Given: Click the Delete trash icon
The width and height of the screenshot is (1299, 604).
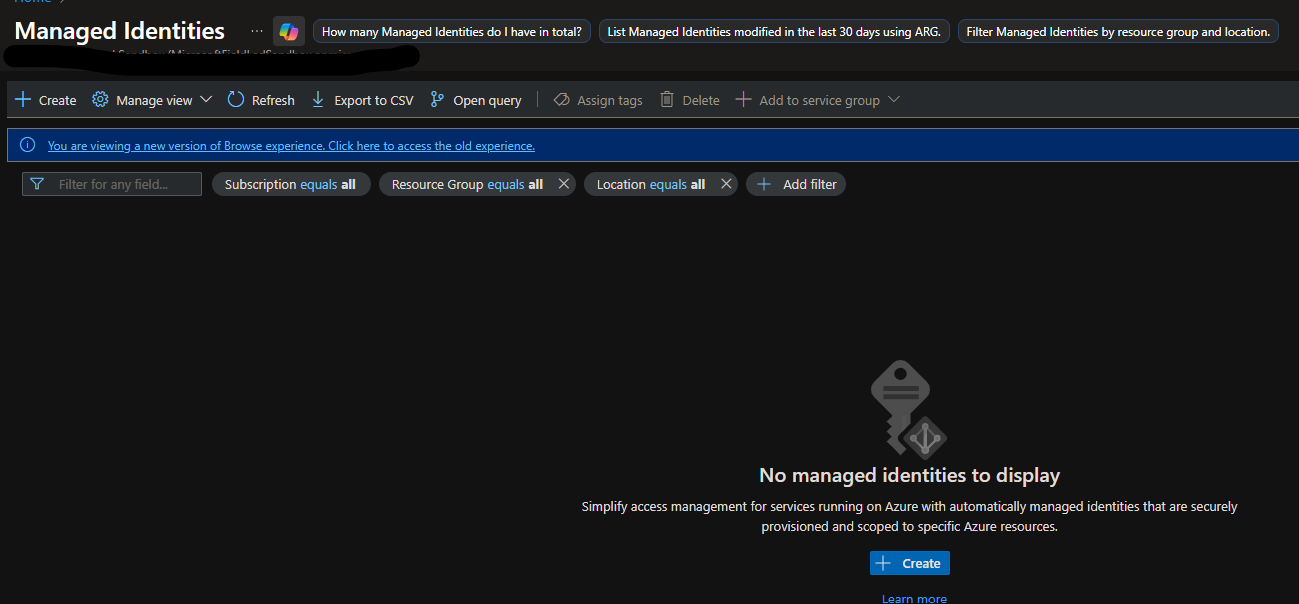Looking at the screenshot, I should 667,100.
